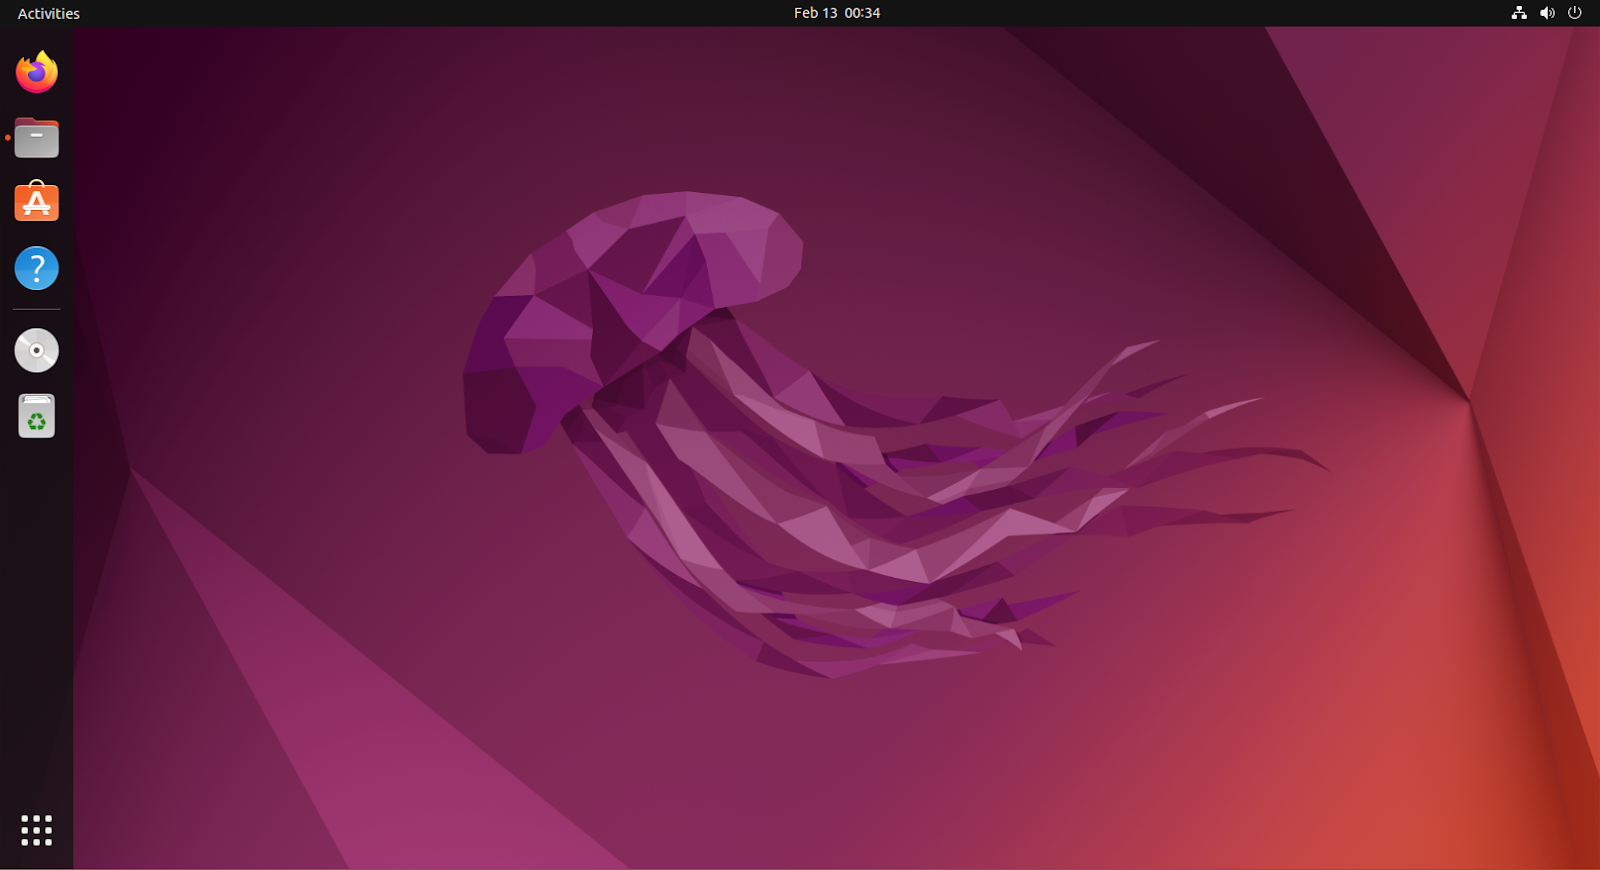Open Firefox from the dock
1600x870 pixels.
[37, 72]
